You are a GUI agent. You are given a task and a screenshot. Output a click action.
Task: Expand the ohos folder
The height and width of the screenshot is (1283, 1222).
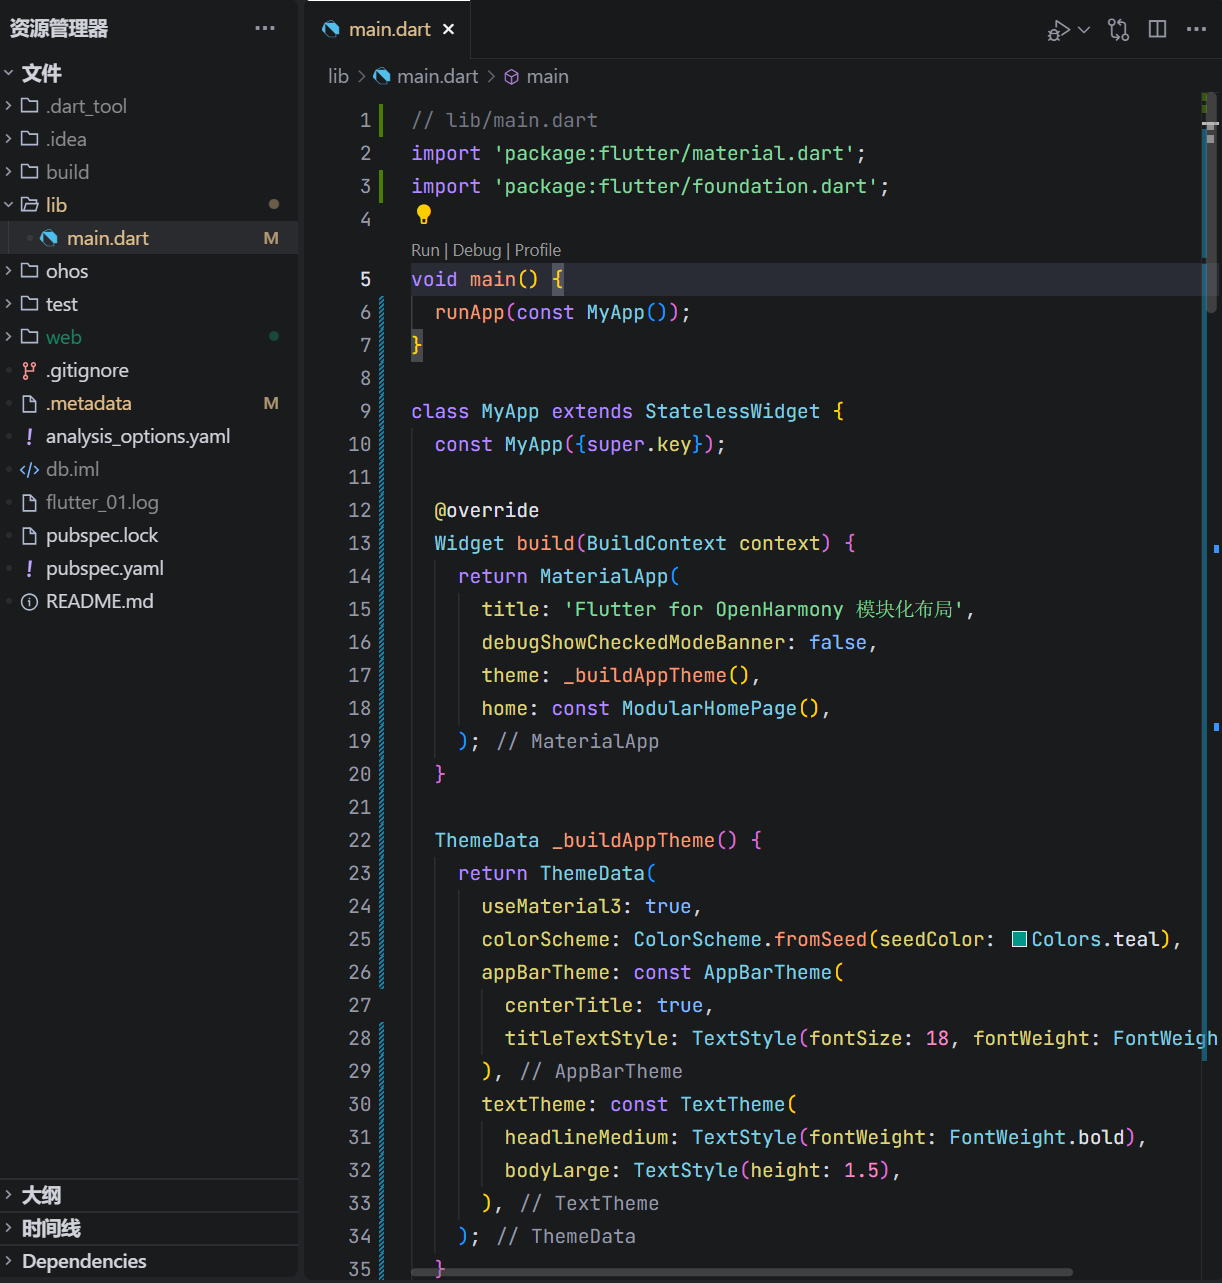tap(149, 271)
